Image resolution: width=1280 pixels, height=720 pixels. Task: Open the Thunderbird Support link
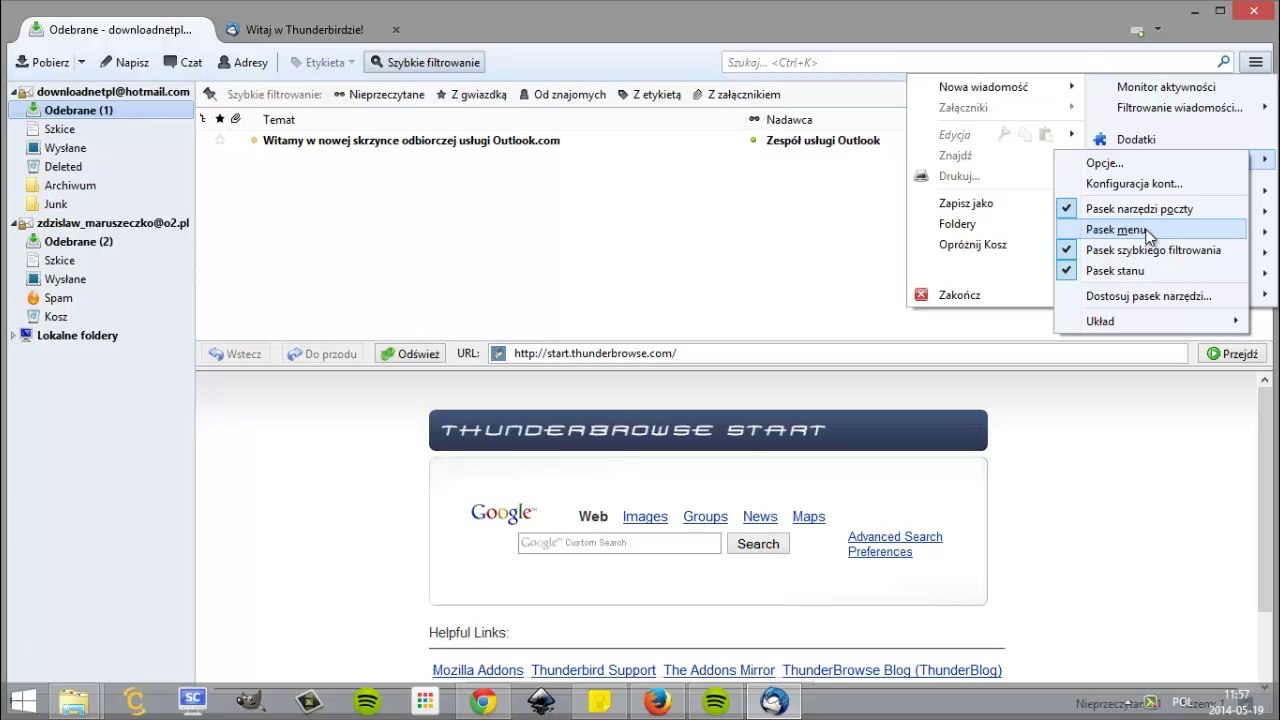pyautogui.click(x=593, y=670)
